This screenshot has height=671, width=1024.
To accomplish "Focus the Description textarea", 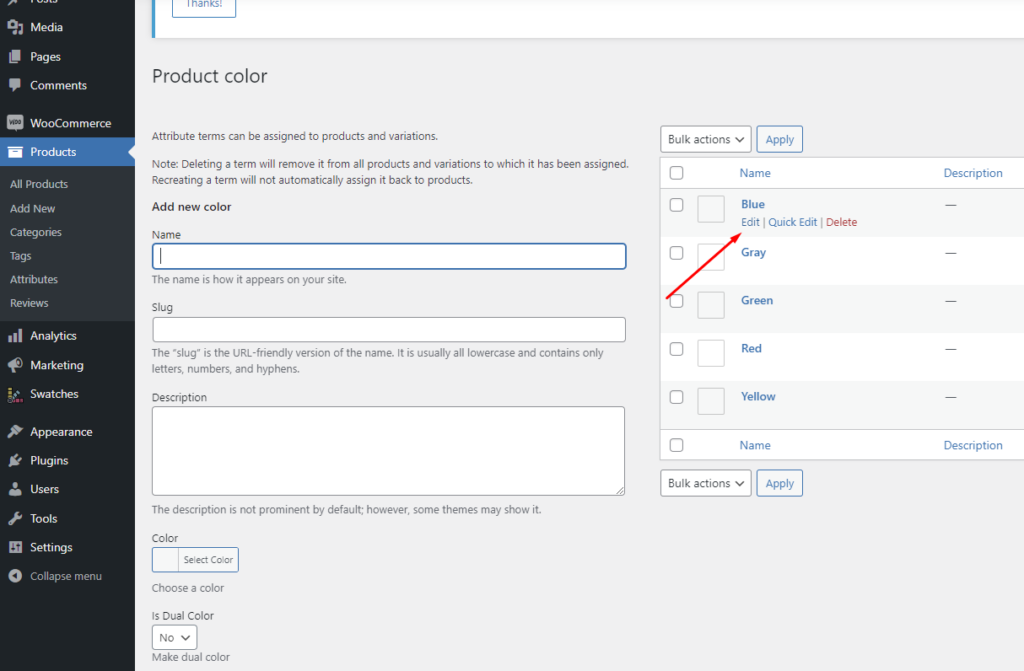I will [x=389, y=451].
